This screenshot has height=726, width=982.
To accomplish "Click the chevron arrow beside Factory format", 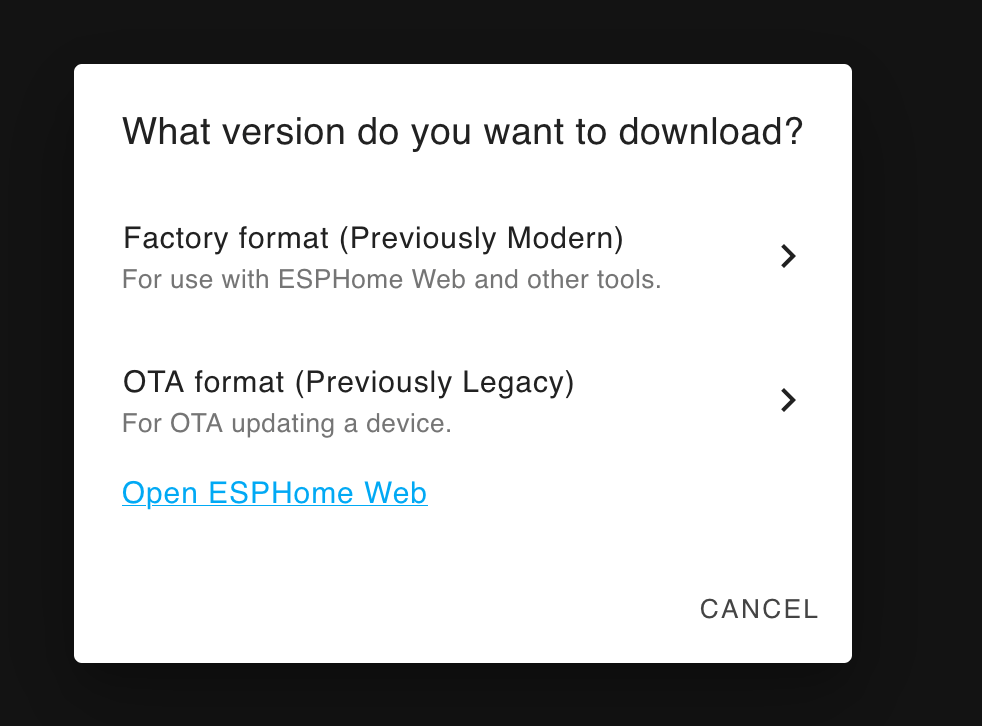I will click(788, 256).
